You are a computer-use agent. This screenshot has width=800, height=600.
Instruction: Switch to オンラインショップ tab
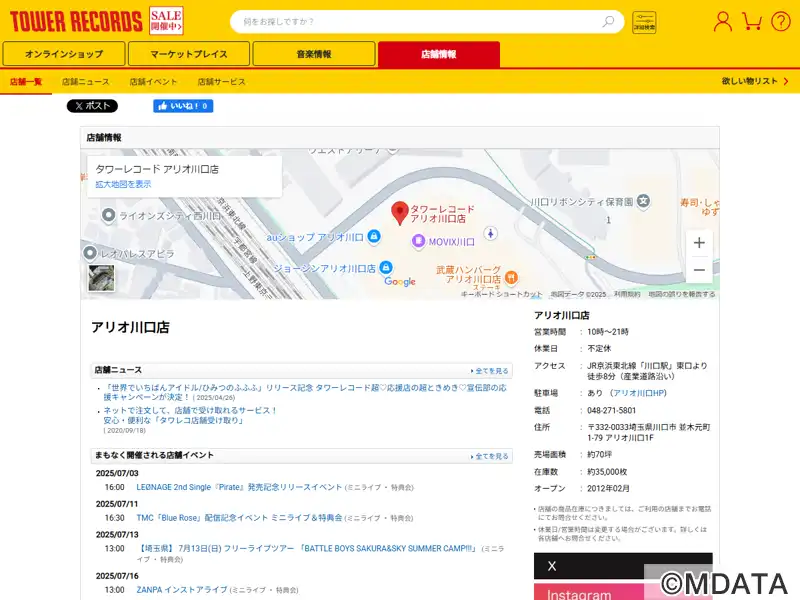64,54
